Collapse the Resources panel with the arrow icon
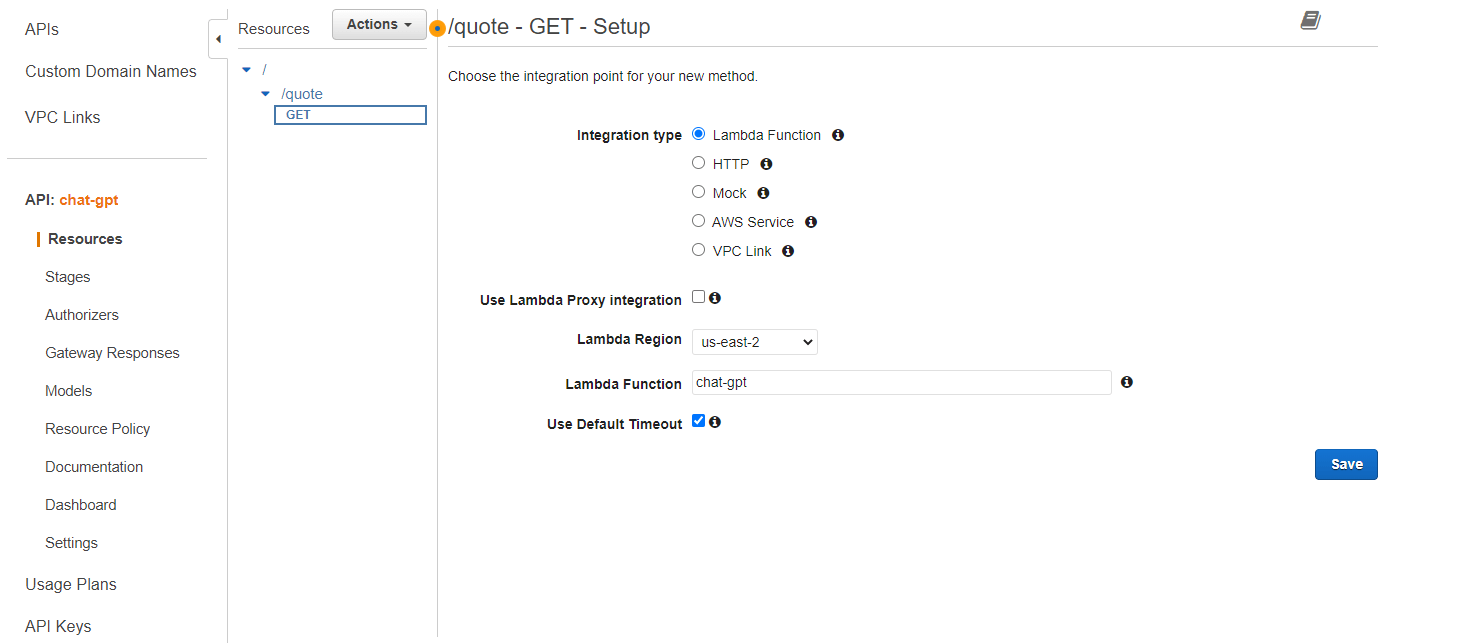Screen dimensions: 1479x643 [218, 40]
